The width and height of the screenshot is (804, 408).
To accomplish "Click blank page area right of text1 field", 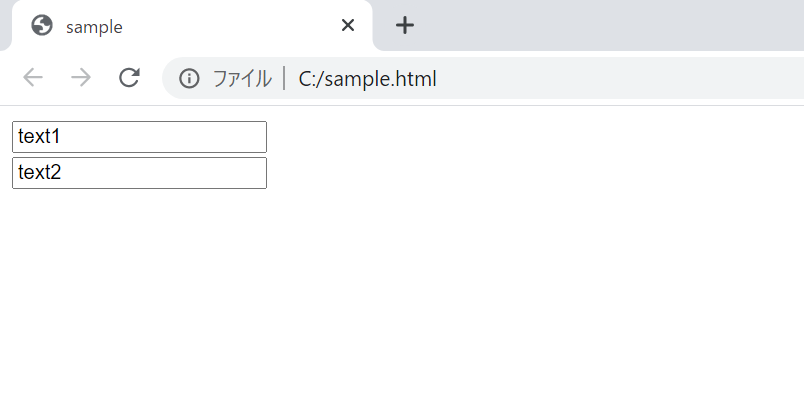I will click(500, 137).
